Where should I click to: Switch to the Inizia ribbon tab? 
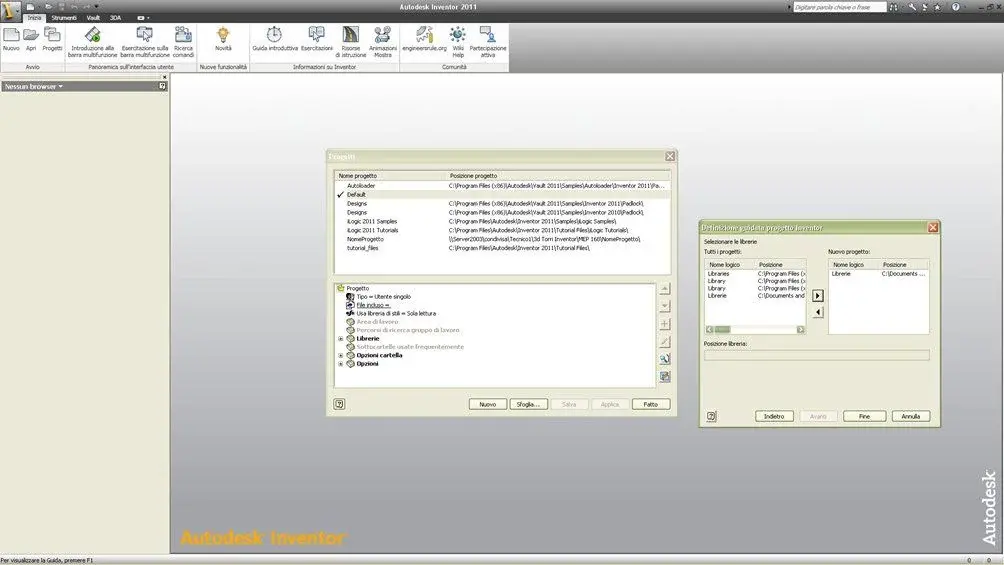click(34, 18)
